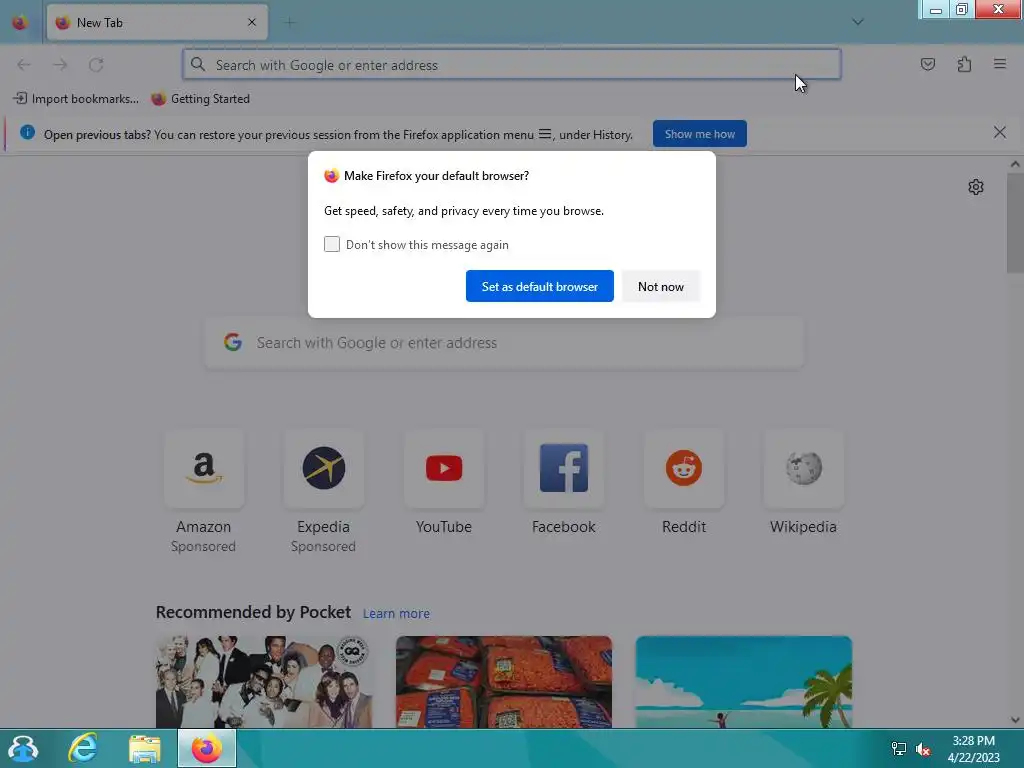The image size is (1024, 768).
Task: Click the muted volume tray icon
Action: (923, 749)
